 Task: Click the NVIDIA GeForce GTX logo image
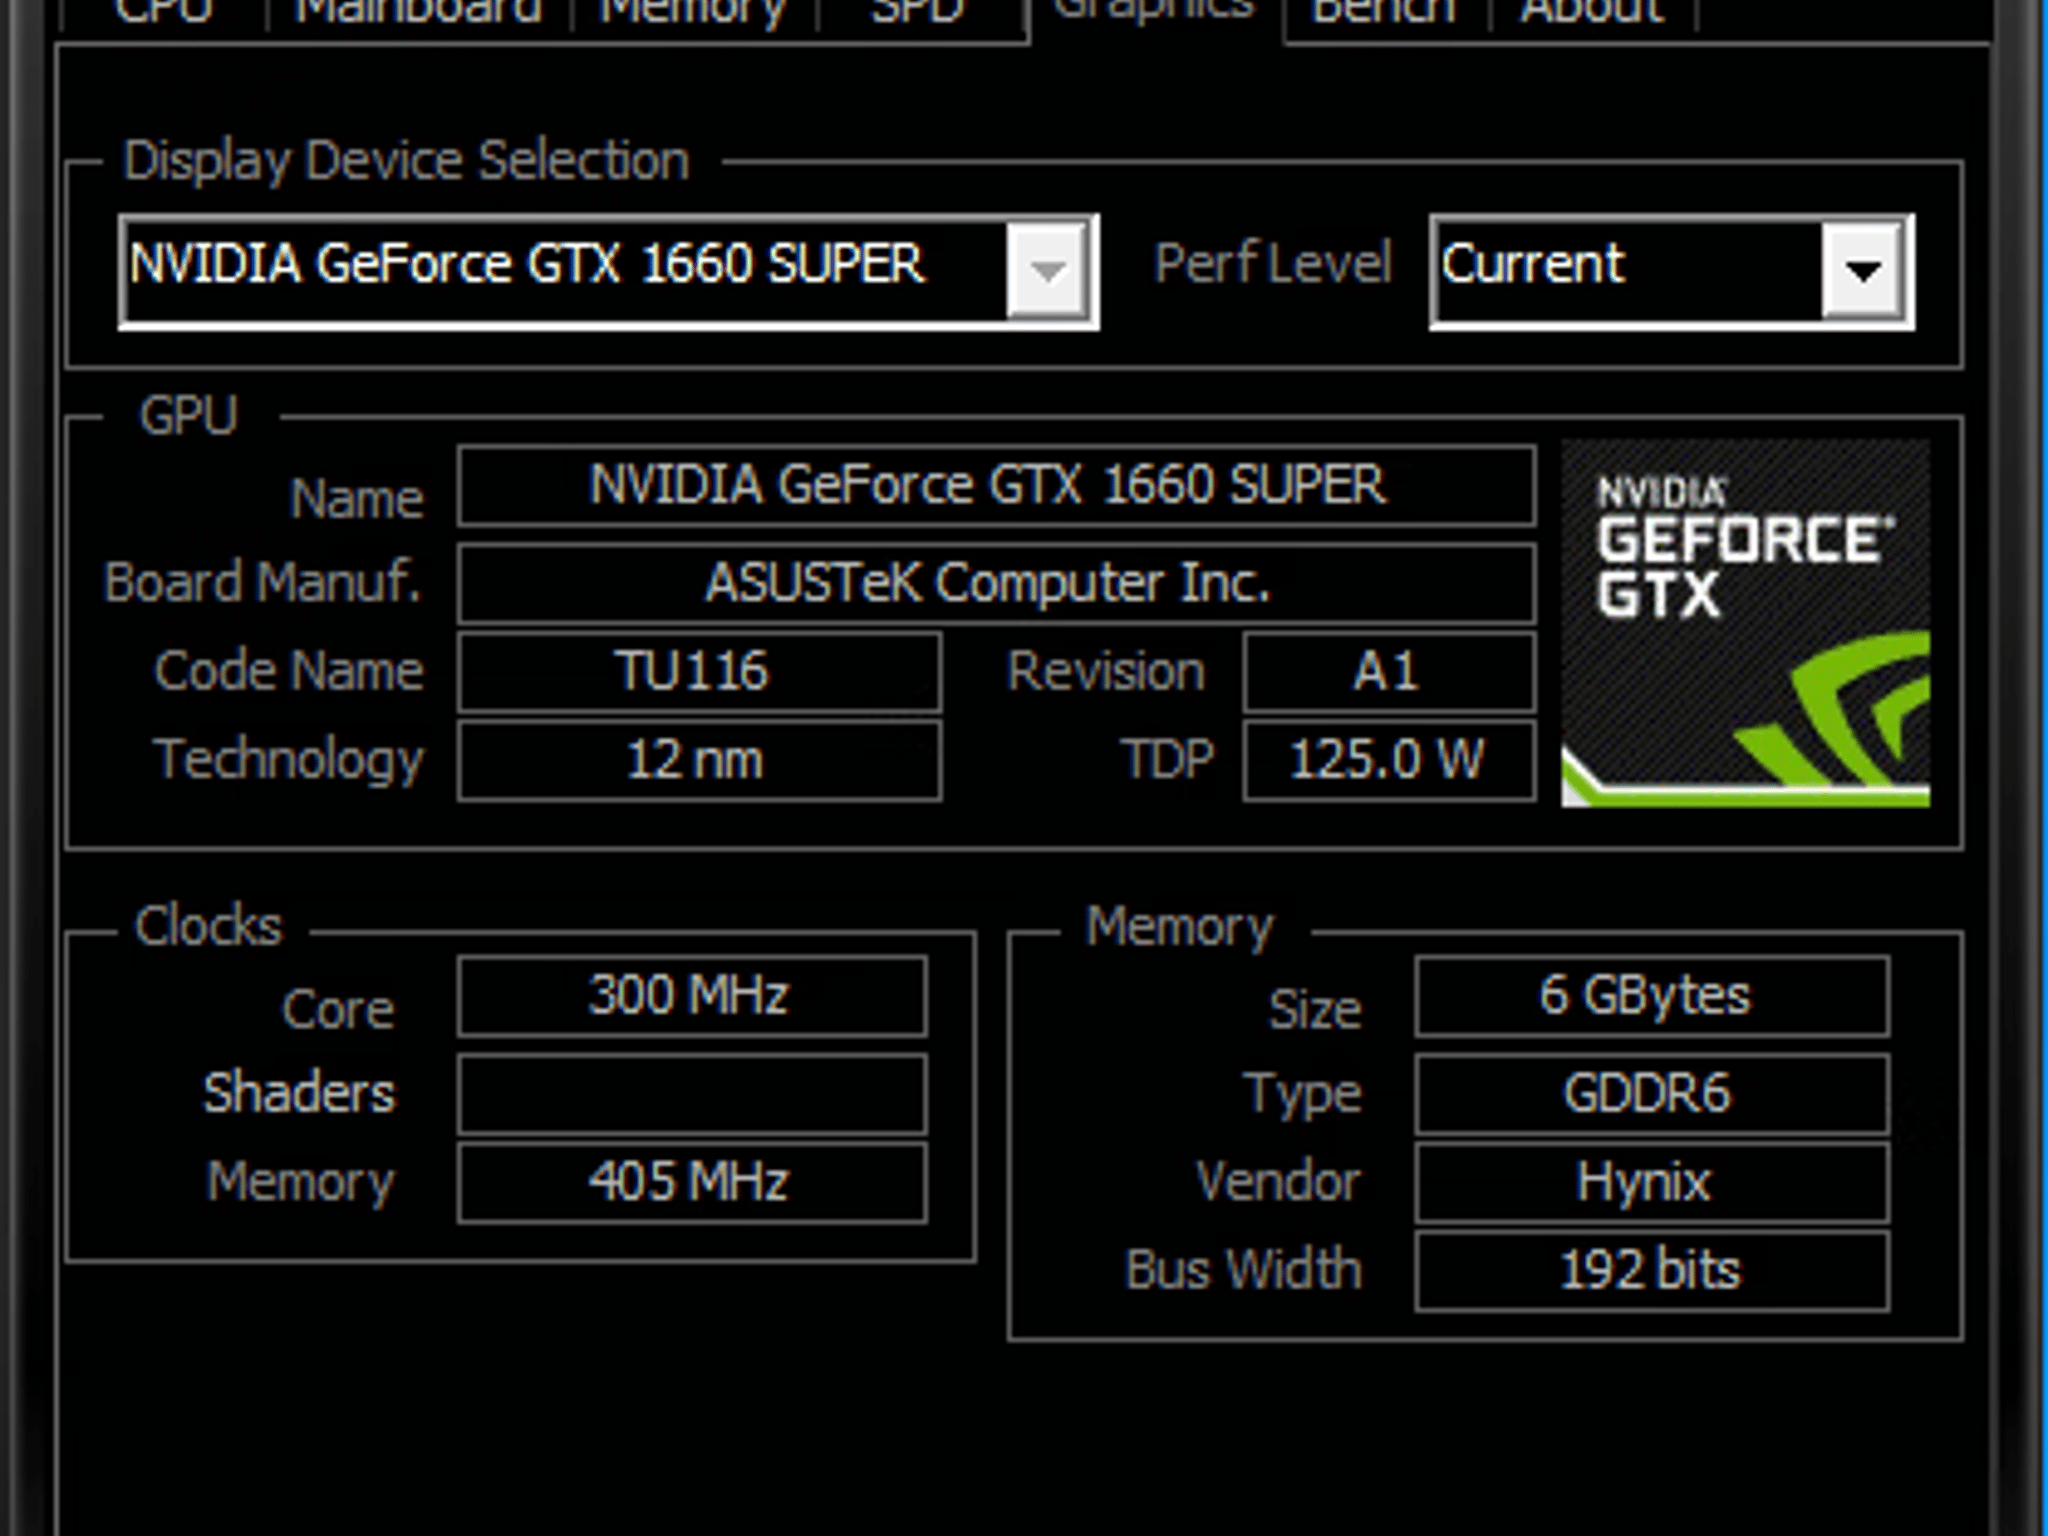(x=1746, y=623)
